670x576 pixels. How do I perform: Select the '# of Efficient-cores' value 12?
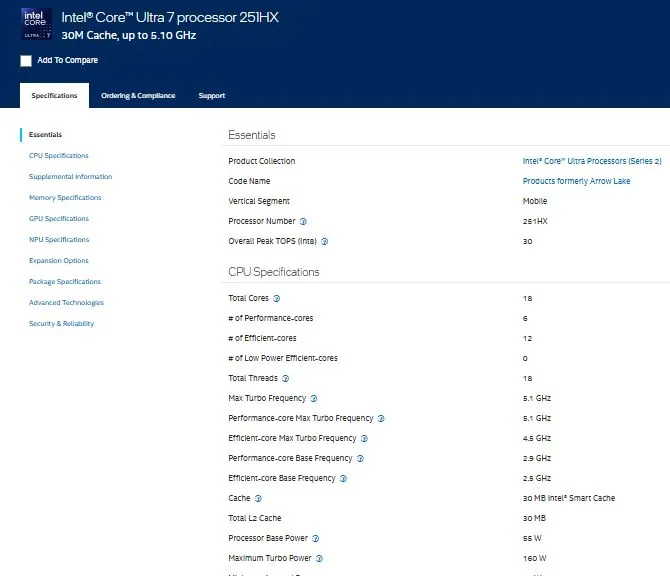(527, 338)
